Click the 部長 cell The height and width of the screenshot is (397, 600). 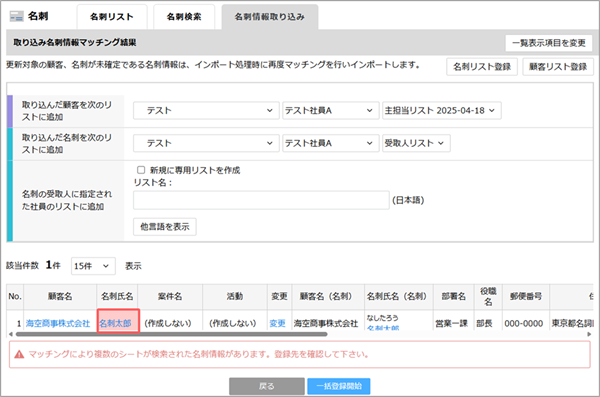pos(484,323)
